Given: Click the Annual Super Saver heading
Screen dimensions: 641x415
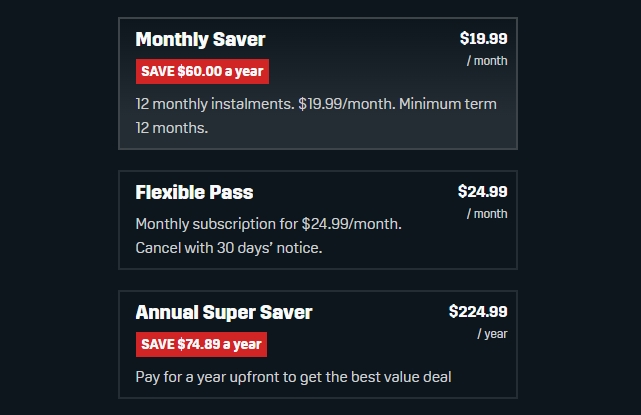Looking at the screenshot, I should click(x=224, y=312).
